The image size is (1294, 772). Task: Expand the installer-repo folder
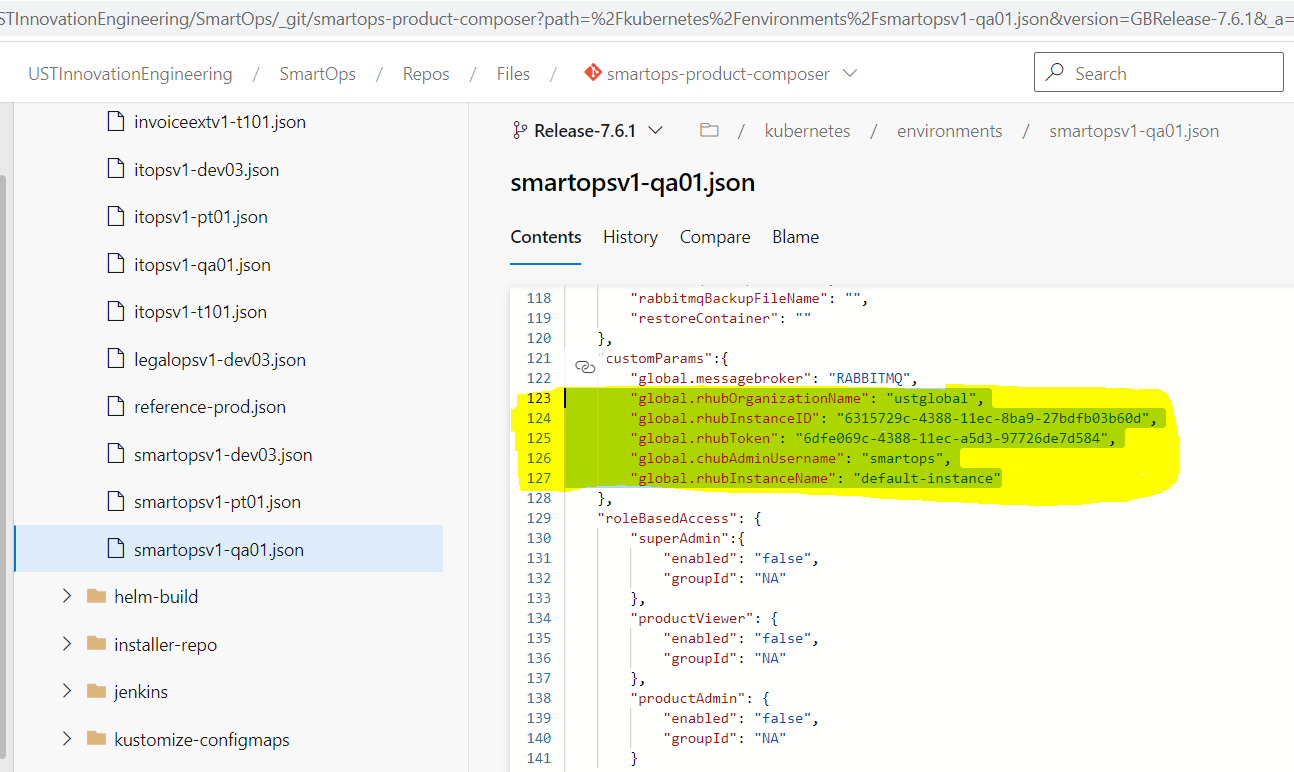pyautogui.click(x=67, y=644)
